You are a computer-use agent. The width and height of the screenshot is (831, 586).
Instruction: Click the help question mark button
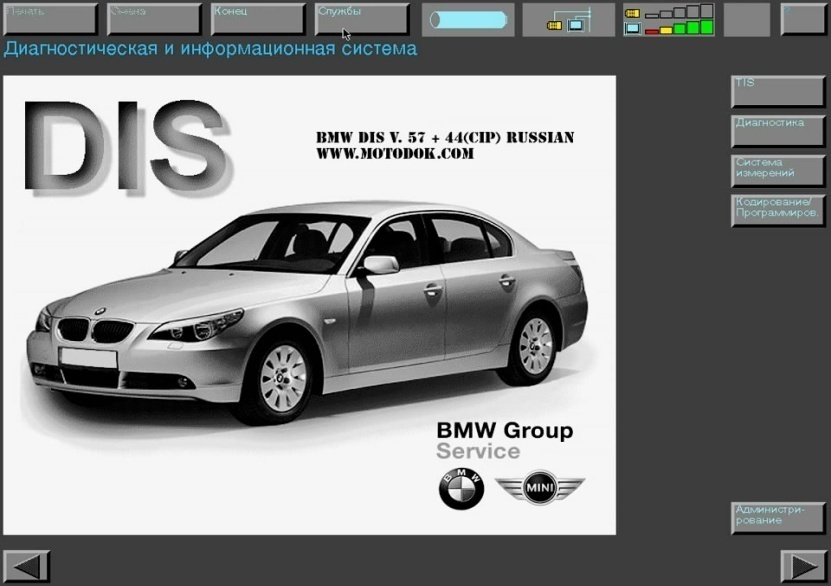click(x=802, y=19)
